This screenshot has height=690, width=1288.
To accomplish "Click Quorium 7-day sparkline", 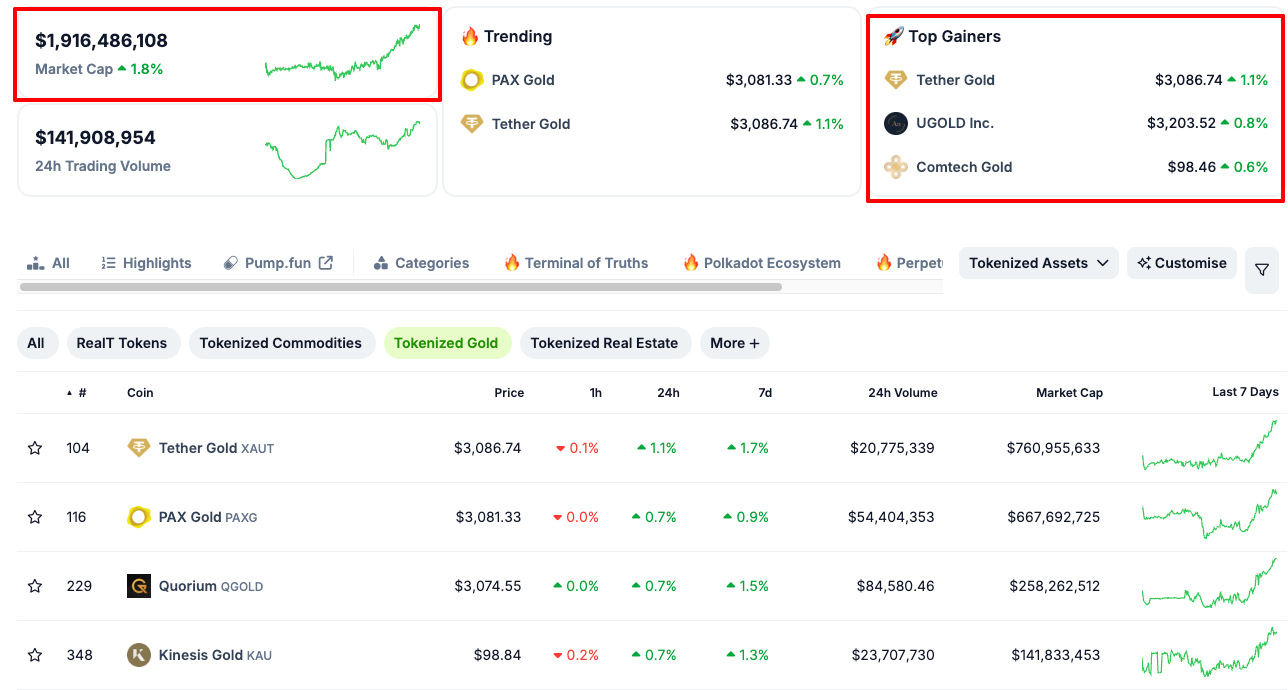I will coord(1209,584).
